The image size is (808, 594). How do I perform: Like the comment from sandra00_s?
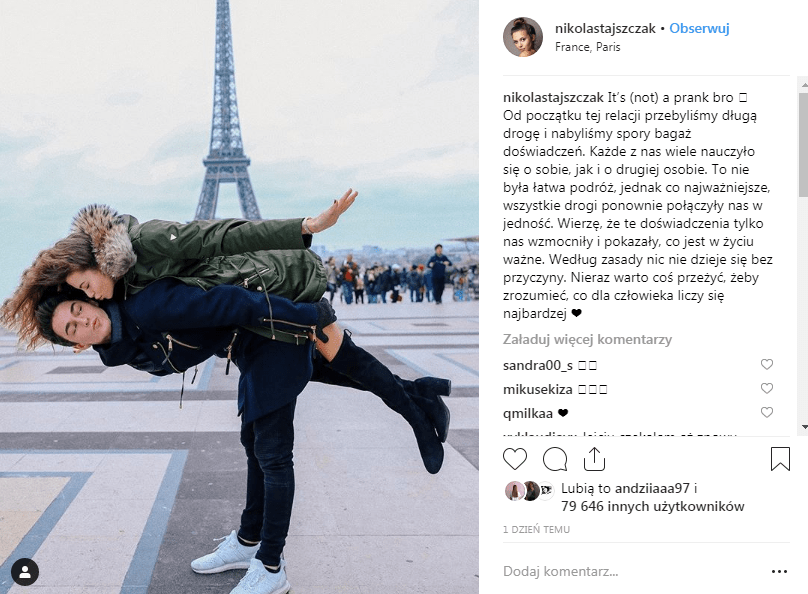[x=767, y=364]
